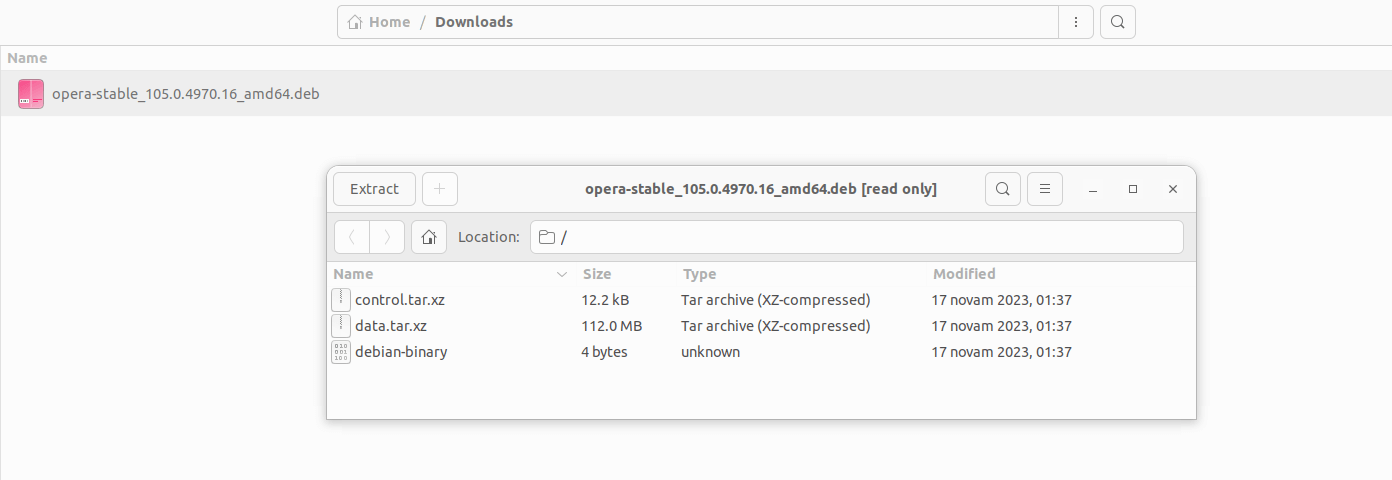The height and width of the screenshot is (480, 1392).
Task: Sort archive contents by Type column
Action: pos(700,274)
